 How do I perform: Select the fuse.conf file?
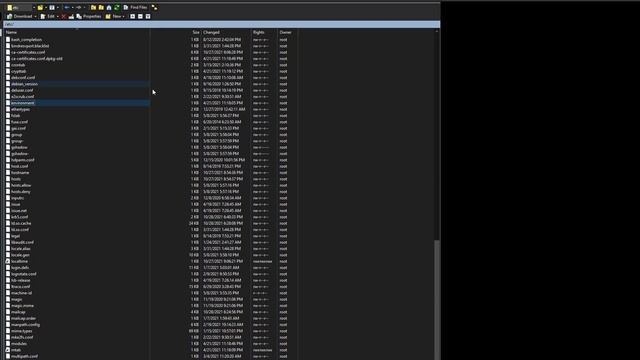(19, 122)
